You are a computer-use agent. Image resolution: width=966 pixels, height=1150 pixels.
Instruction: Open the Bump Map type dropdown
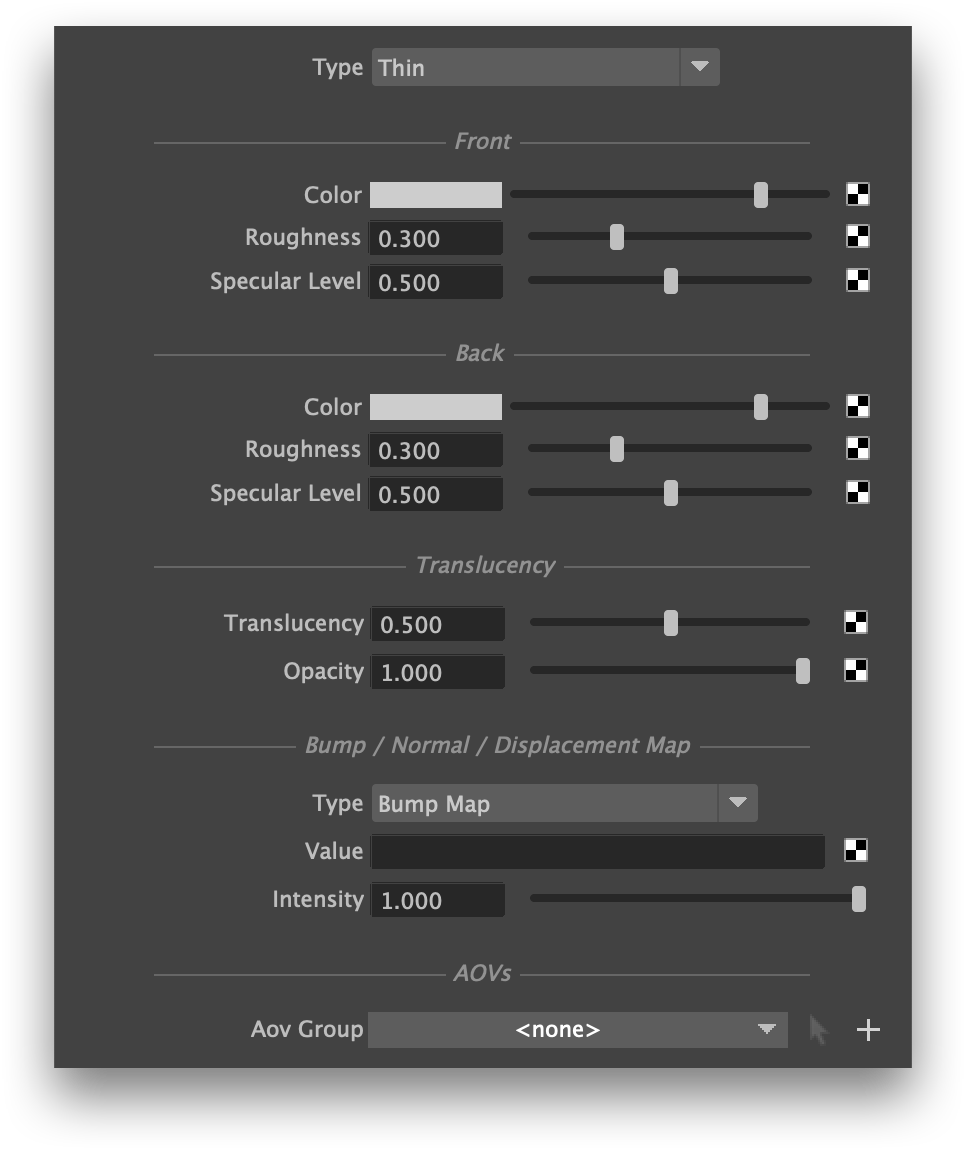click(564, 803)
